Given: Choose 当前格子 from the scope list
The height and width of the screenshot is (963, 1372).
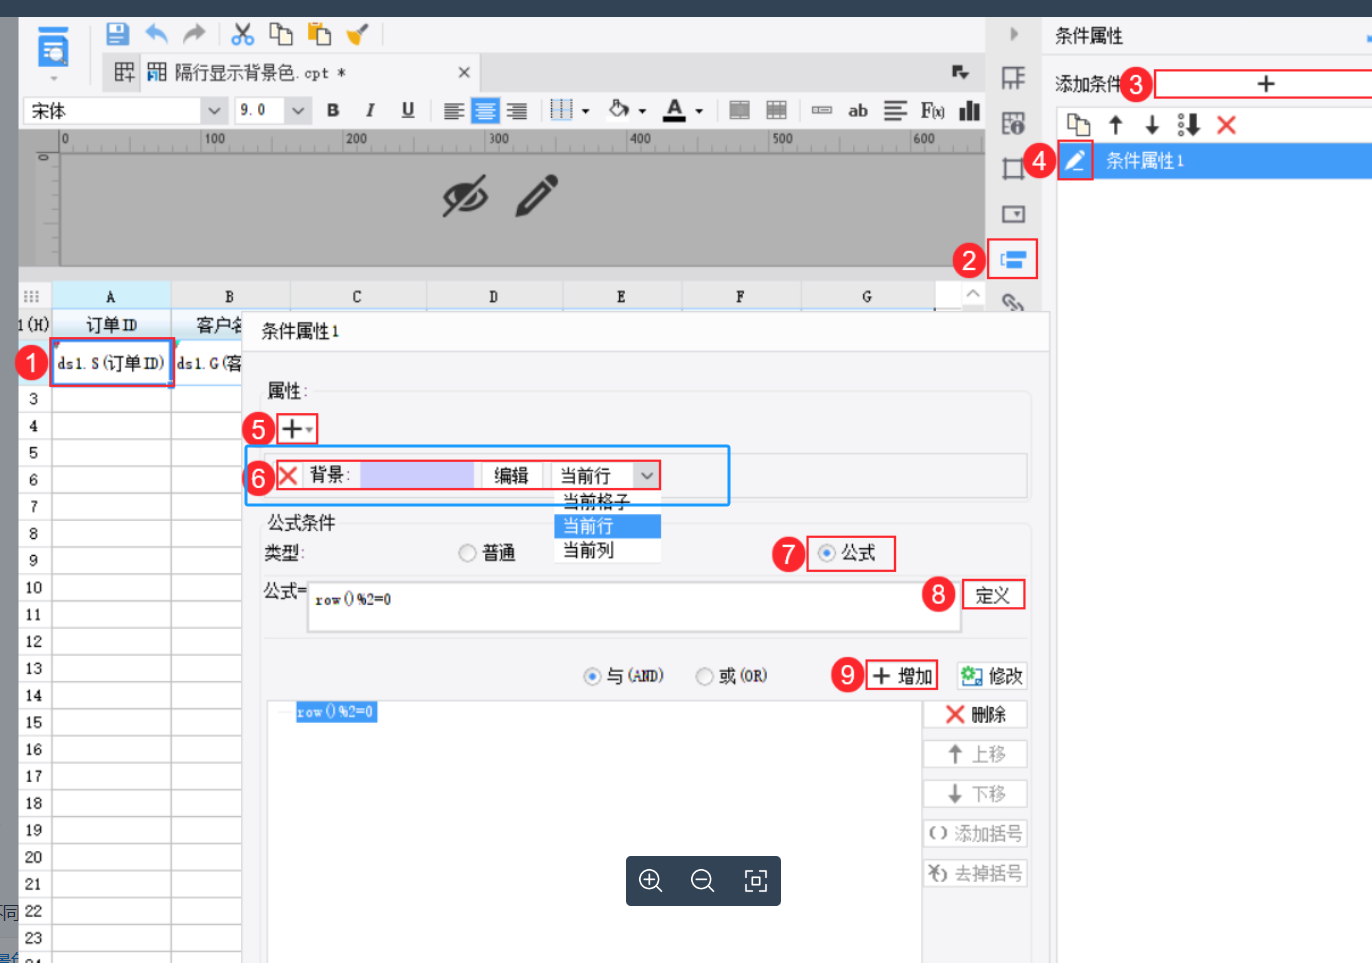Looking at the screenshot, I should (x=607, y=501).
